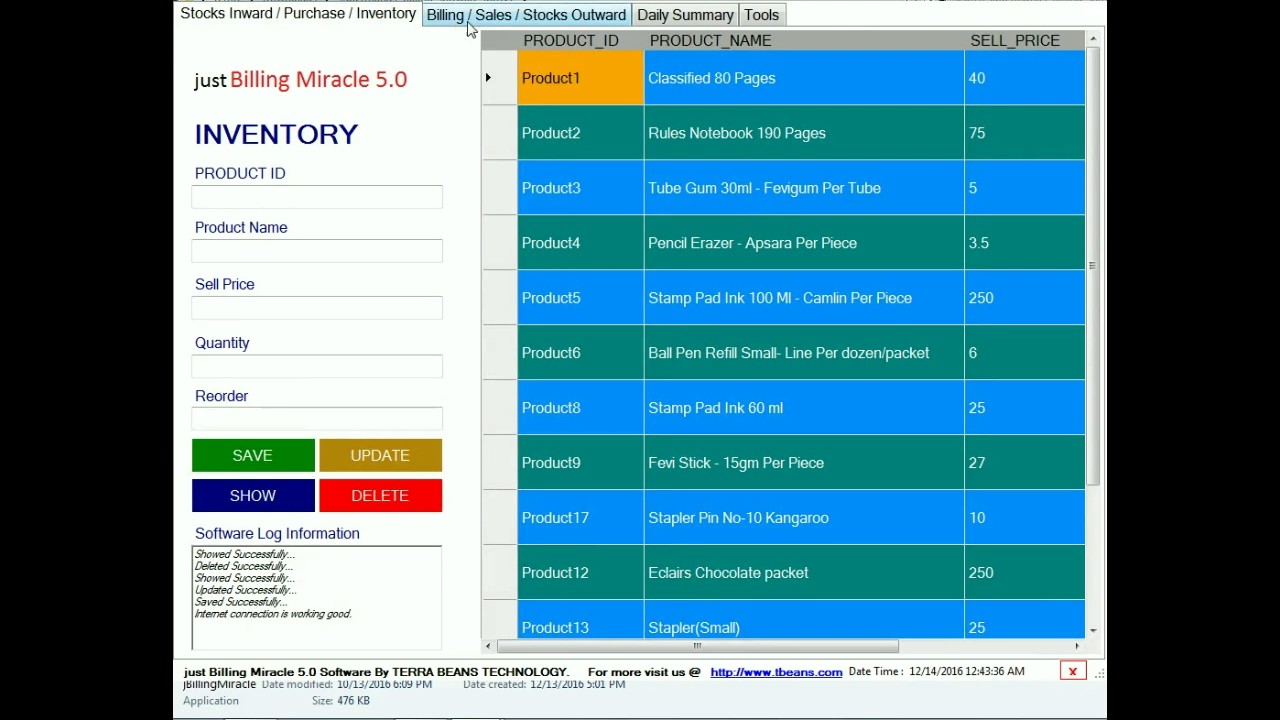
Task: Focus the Sell Price input field
Action: (317, 308)
